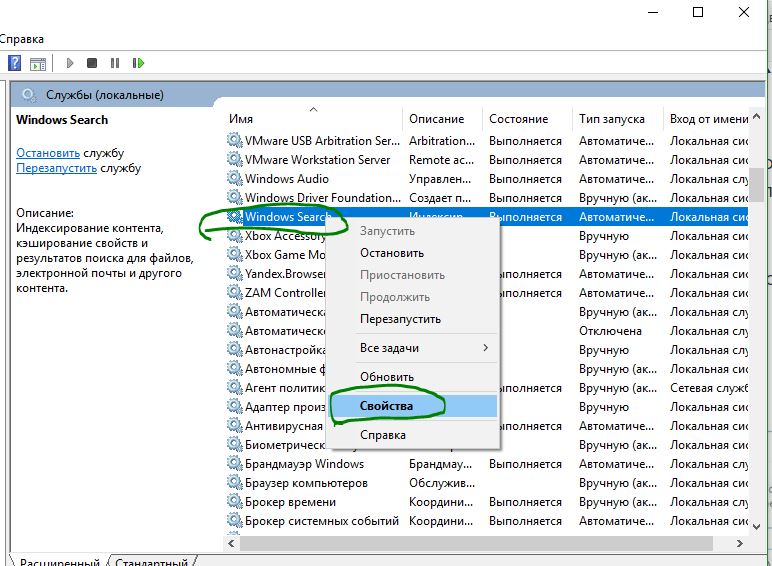Click the Help question mark toolbar icon
Screen dimensions: 772x566
15,63
